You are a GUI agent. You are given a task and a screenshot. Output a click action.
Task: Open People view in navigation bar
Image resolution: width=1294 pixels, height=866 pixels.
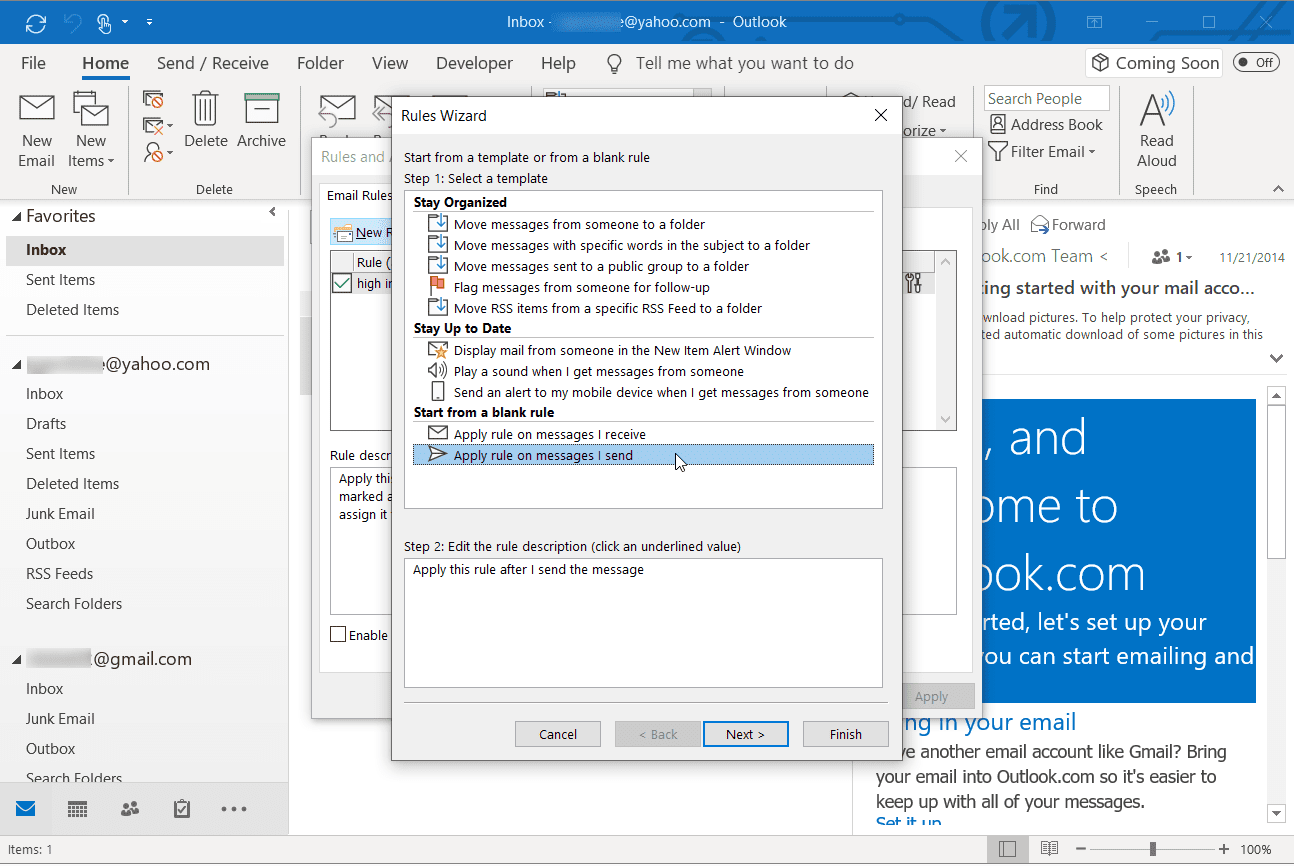(x=130, y=808)
